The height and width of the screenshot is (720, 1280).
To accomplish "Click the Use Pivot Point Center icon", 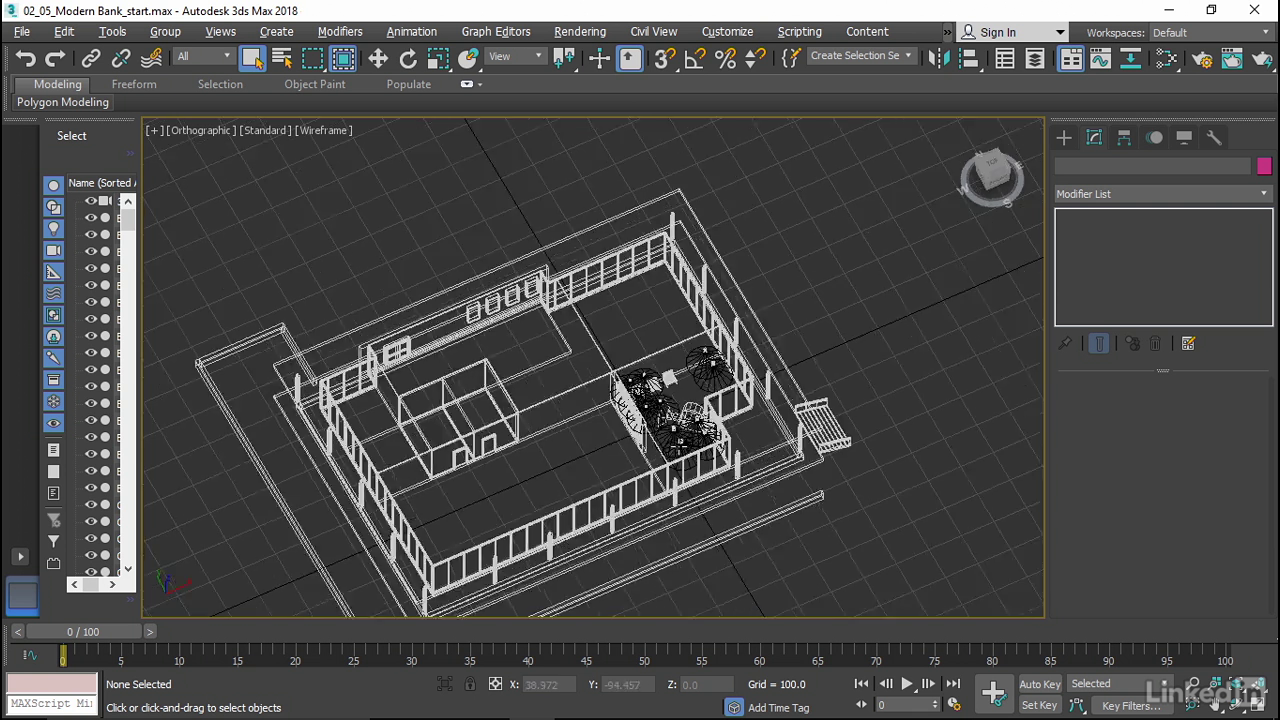I will coord(565,59).
